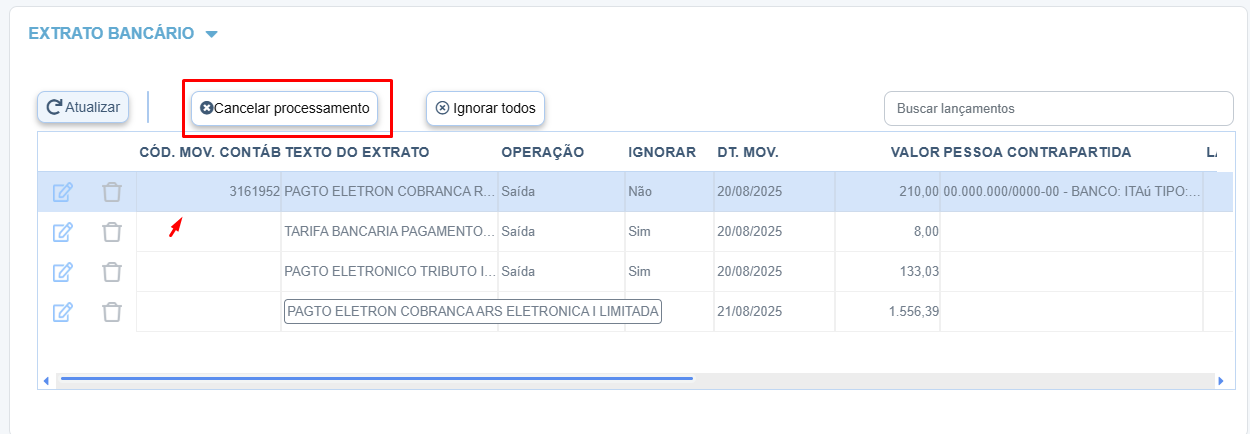1250x434 pixels.
Task: Edit the row with value 1.556,39
Action: [62, 312]
